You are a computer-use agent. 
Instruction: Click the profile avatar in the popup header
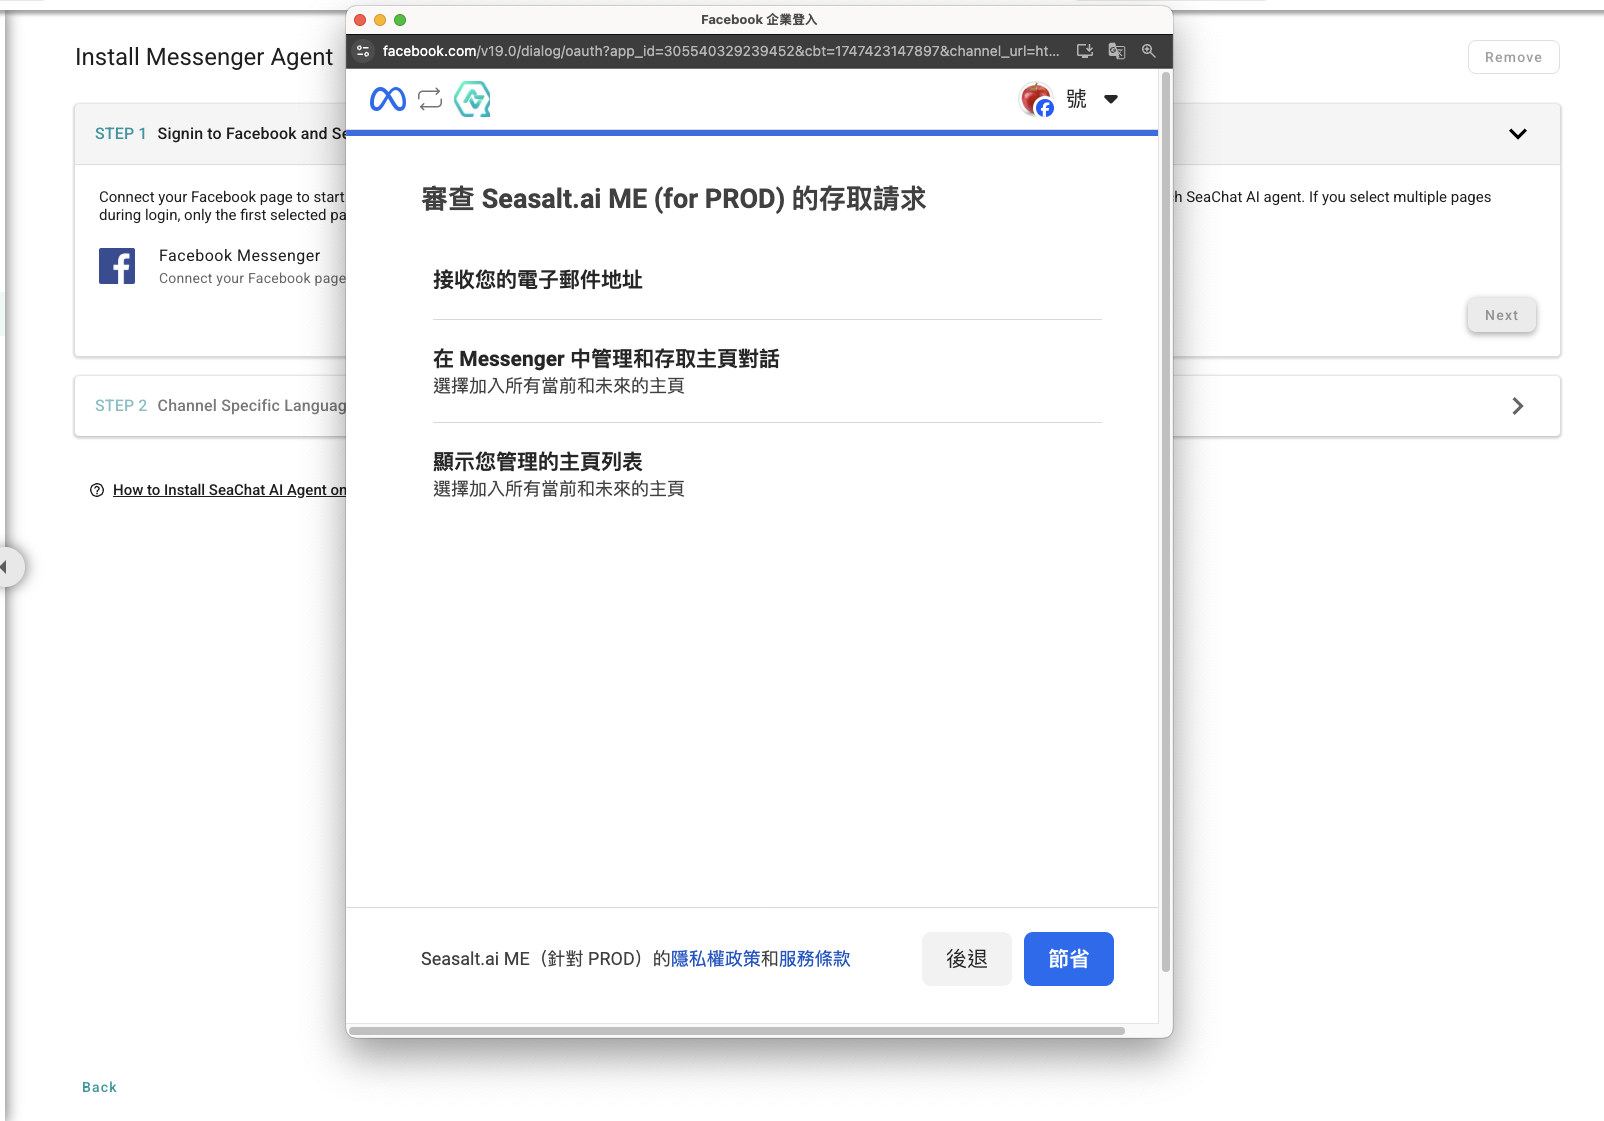1037,99
